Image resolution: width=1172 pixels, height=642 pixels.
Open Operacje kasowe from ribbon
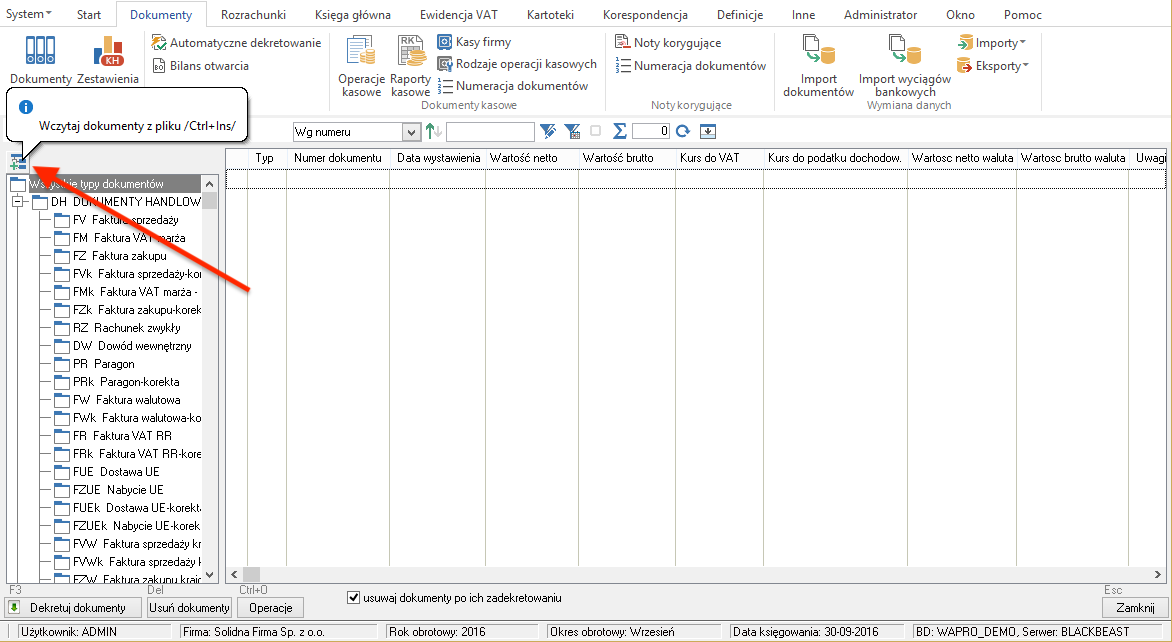(x=360, y=66)
